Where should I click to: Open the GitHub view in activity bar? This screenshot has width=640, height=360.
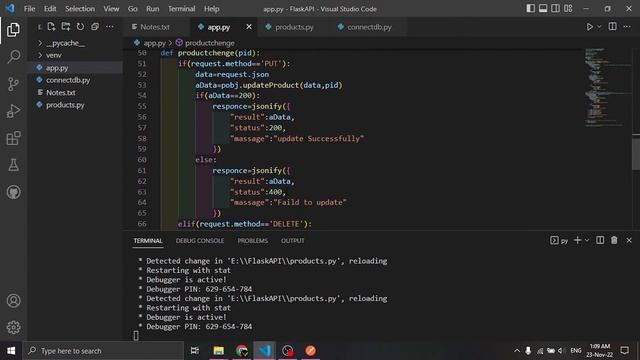[x=13, y=192]
